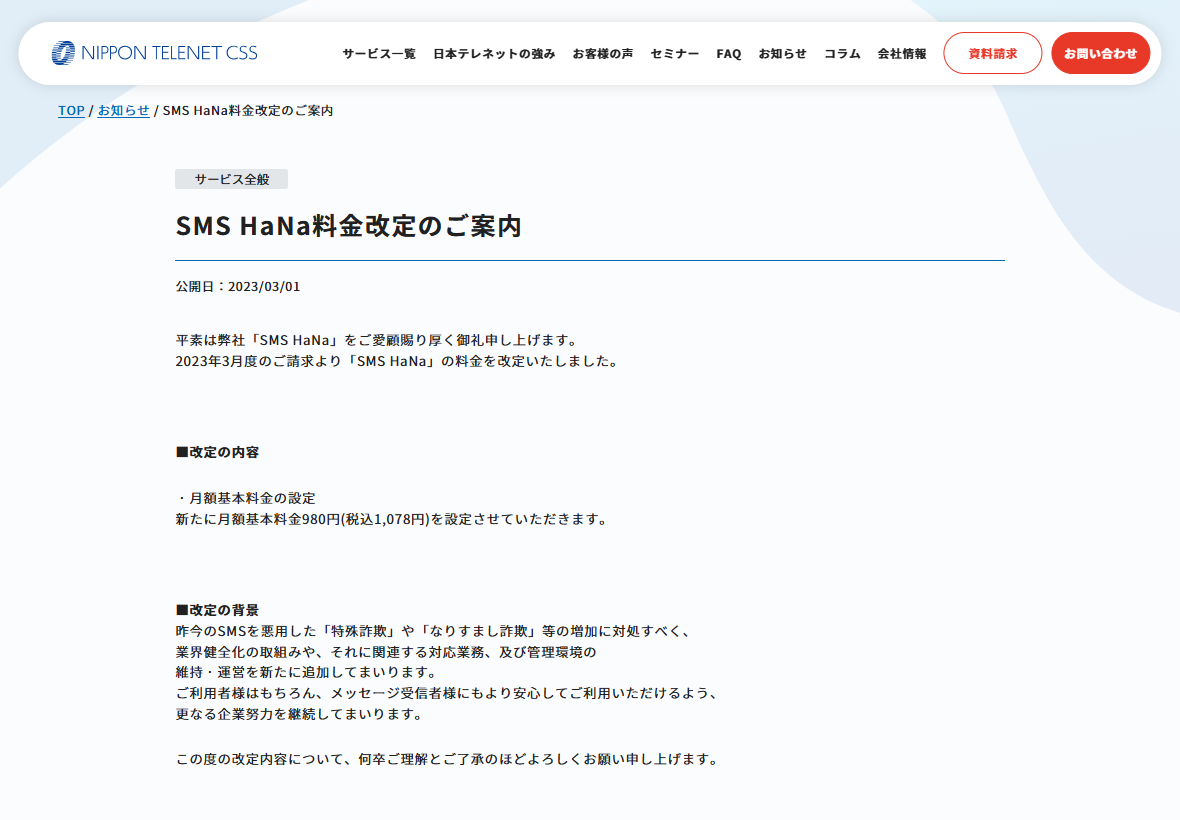Click the ・月額基本料金の設定 line
Viewport: 1180px width, 820px height.
pos(246,498)
